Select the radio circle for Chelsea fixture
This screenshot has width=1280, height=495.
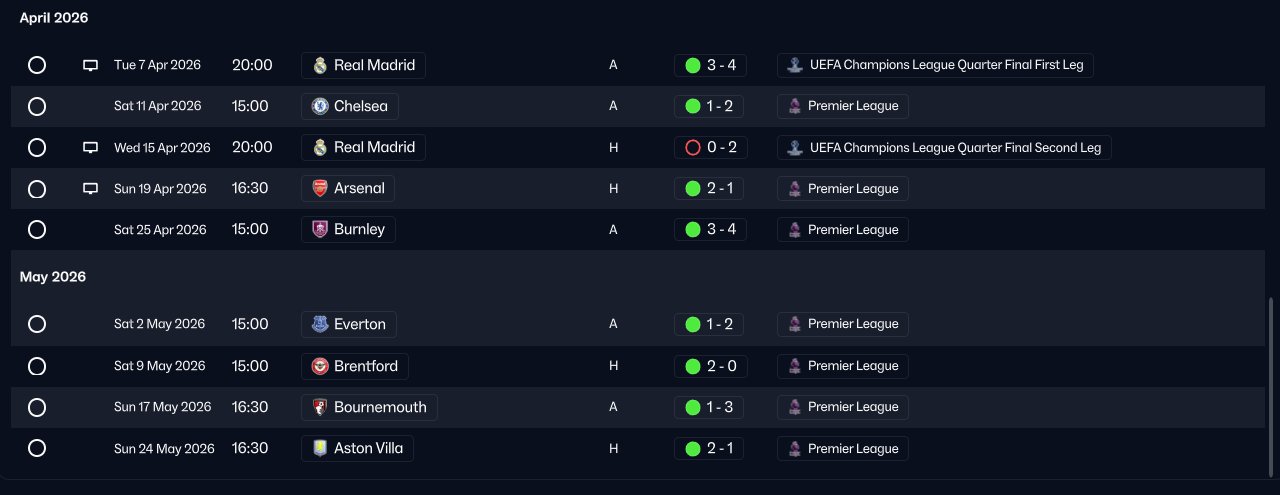pyautogui.click(x=37, y=106)
